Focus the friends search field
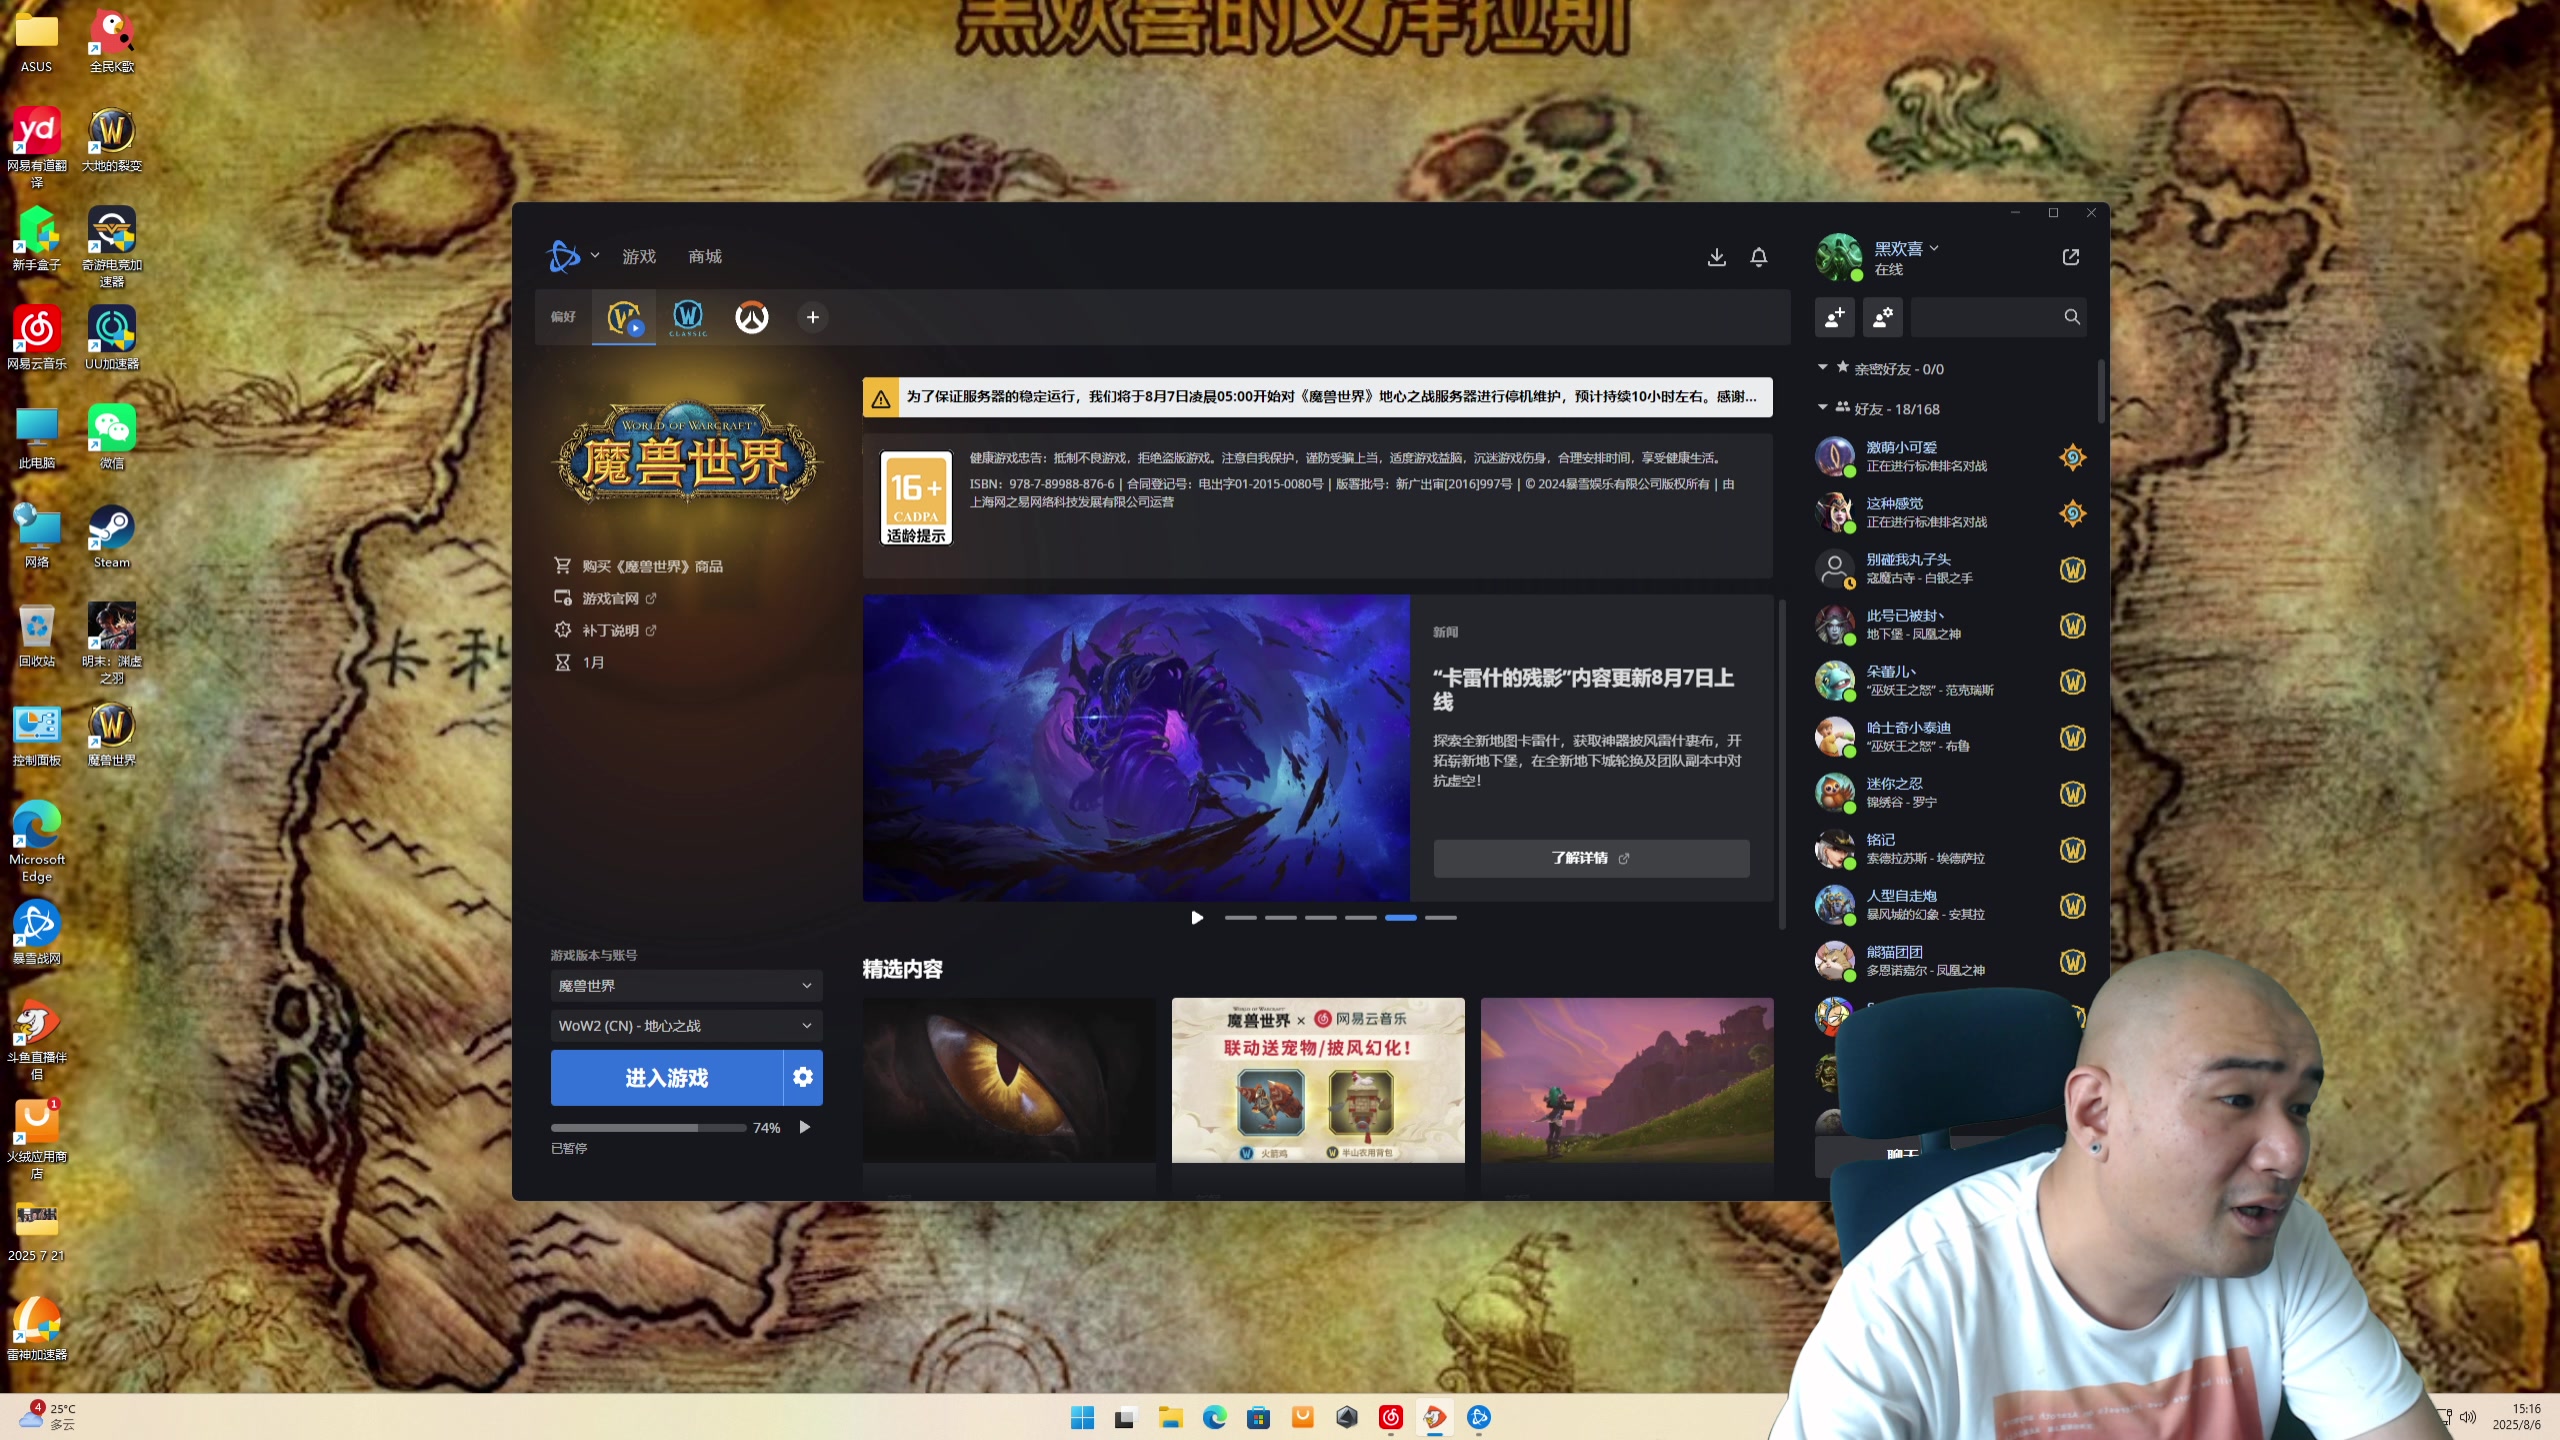This screenshot has height=1440, width=2560. click(1998, 317)
